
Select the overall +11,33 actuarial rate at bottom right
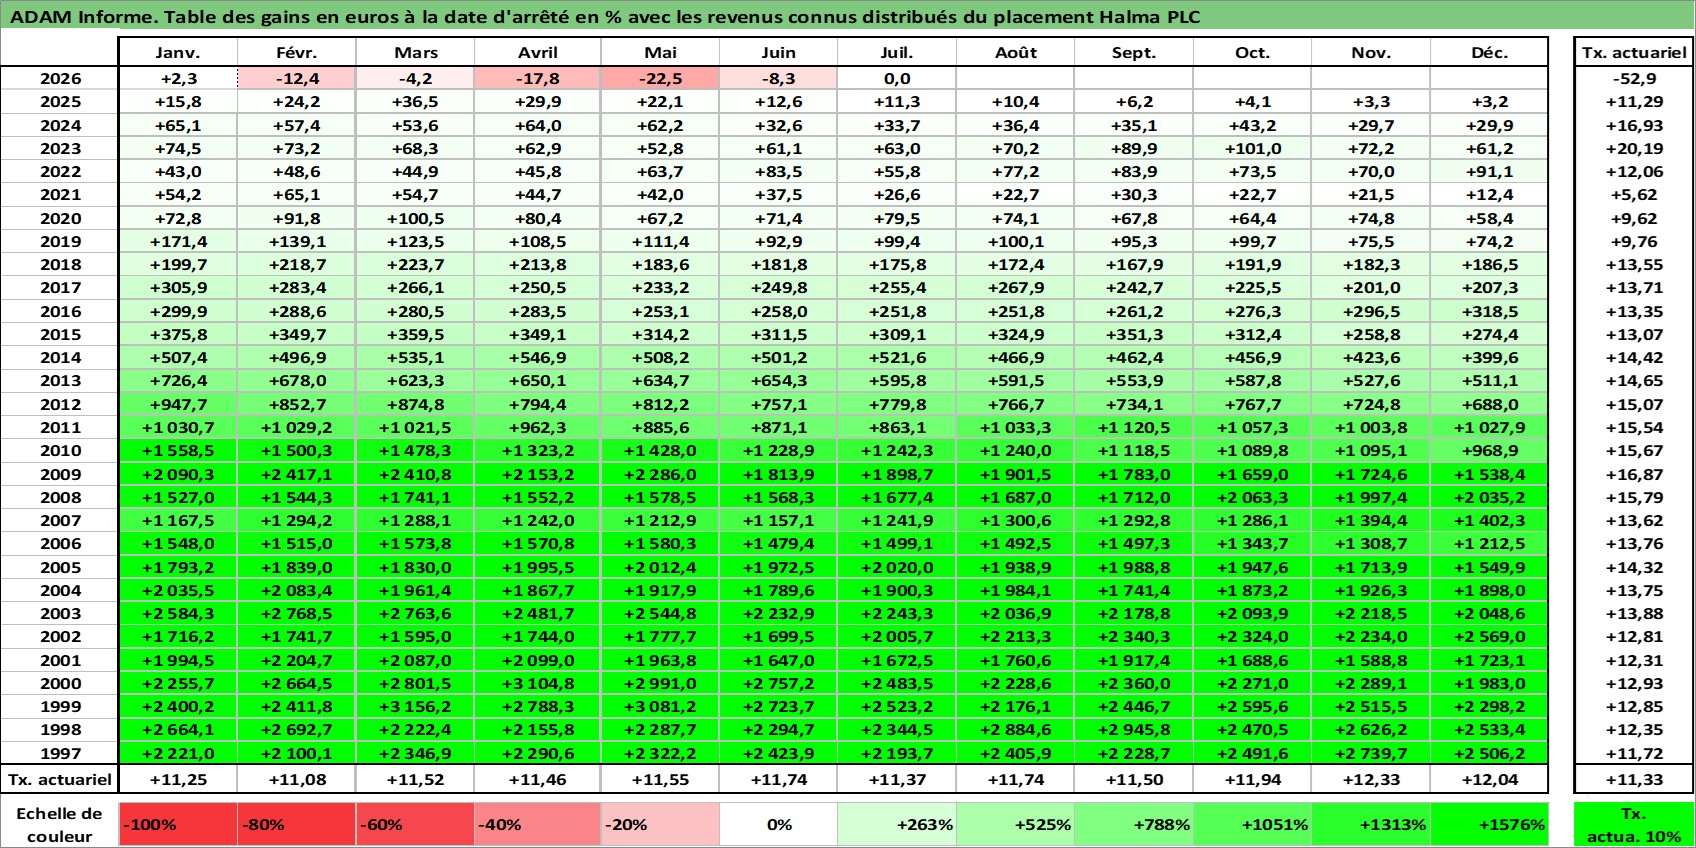(1634, 779)
